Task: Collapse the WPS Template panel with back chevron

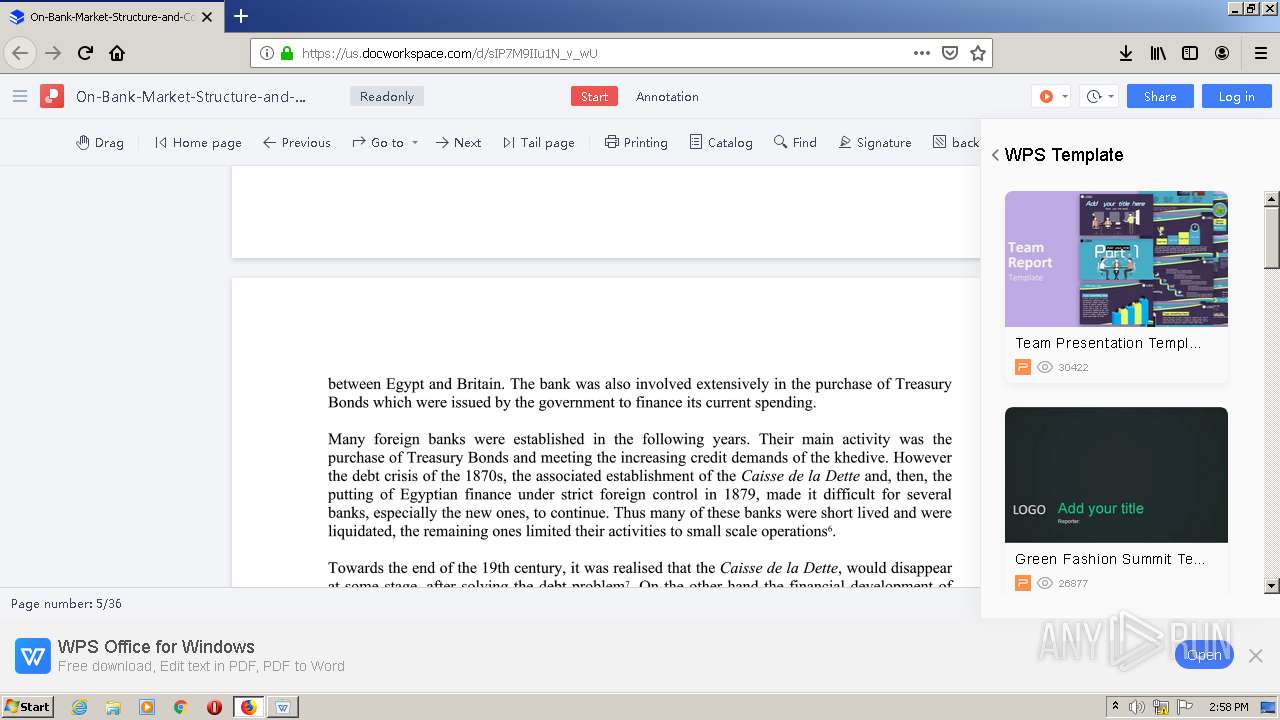Action: point(995,155)
